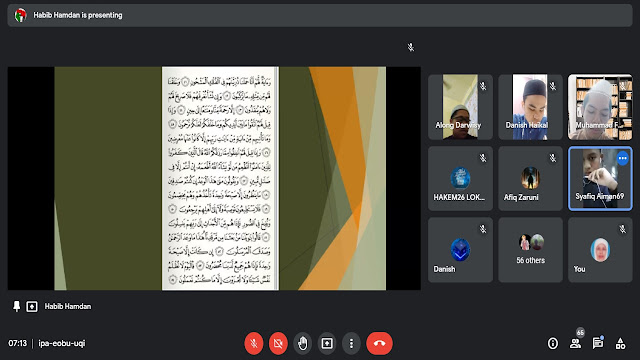Screen dimensions: 640x360
Task: Unmute the microphone in call controls
Action: pos(253,343)
